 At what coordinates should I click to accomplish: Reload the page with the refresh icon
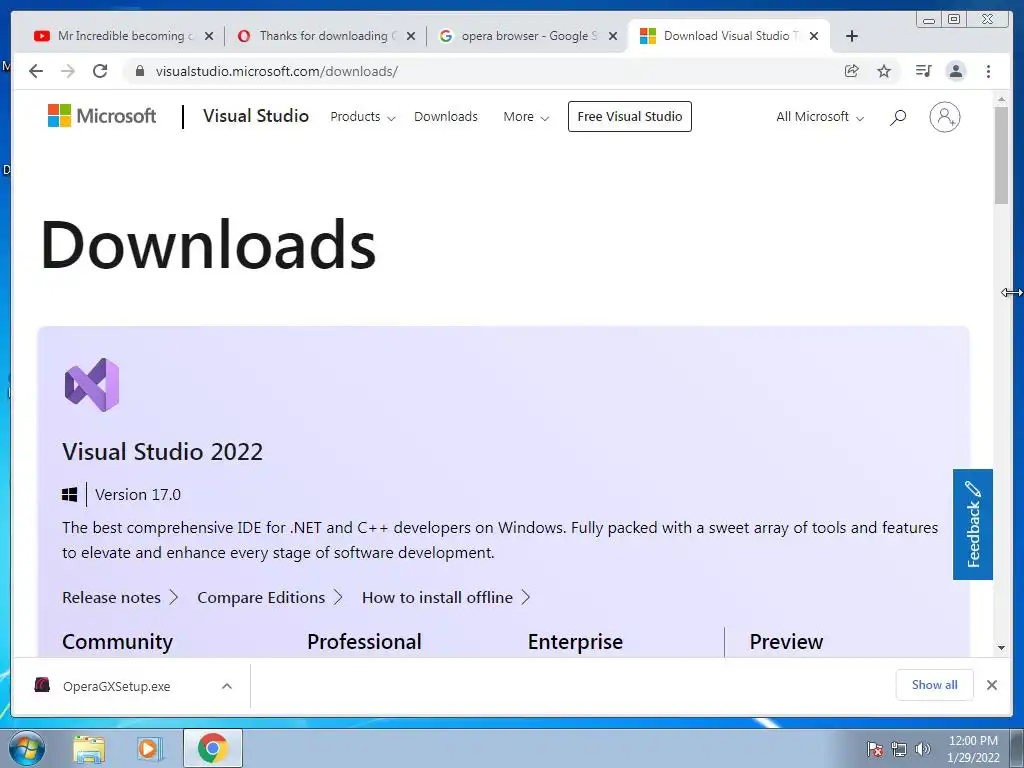(100, 71)
